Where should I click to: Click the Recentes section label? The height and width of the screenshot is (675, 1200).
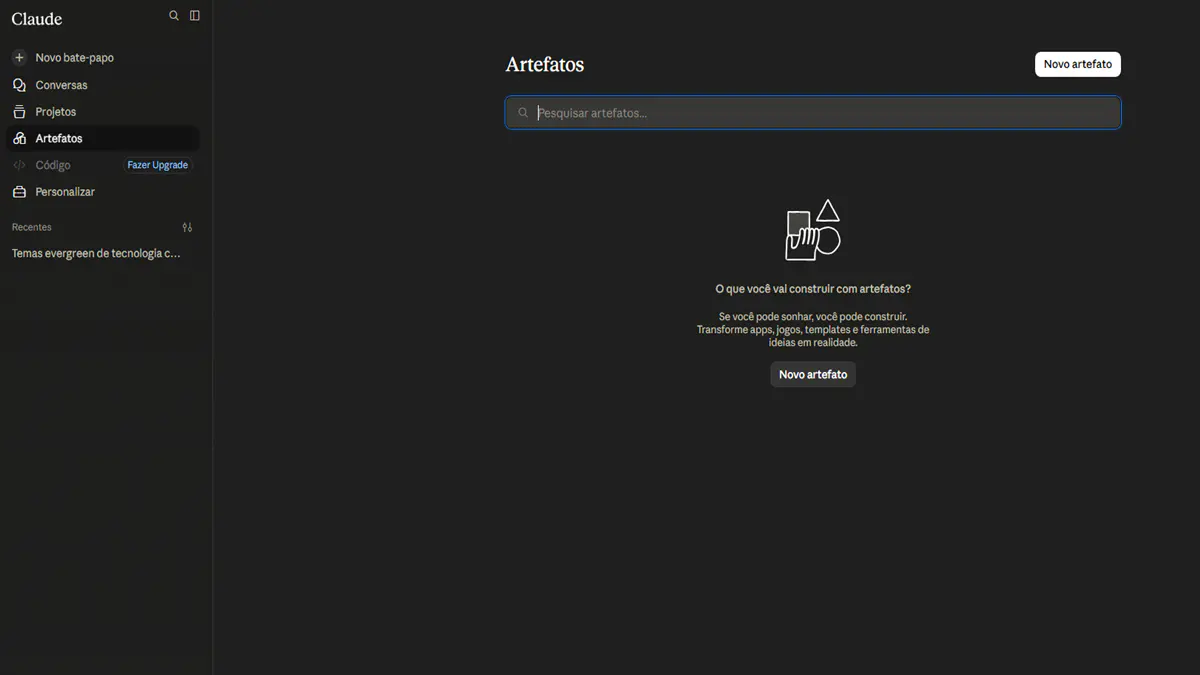tap(32, 227)
